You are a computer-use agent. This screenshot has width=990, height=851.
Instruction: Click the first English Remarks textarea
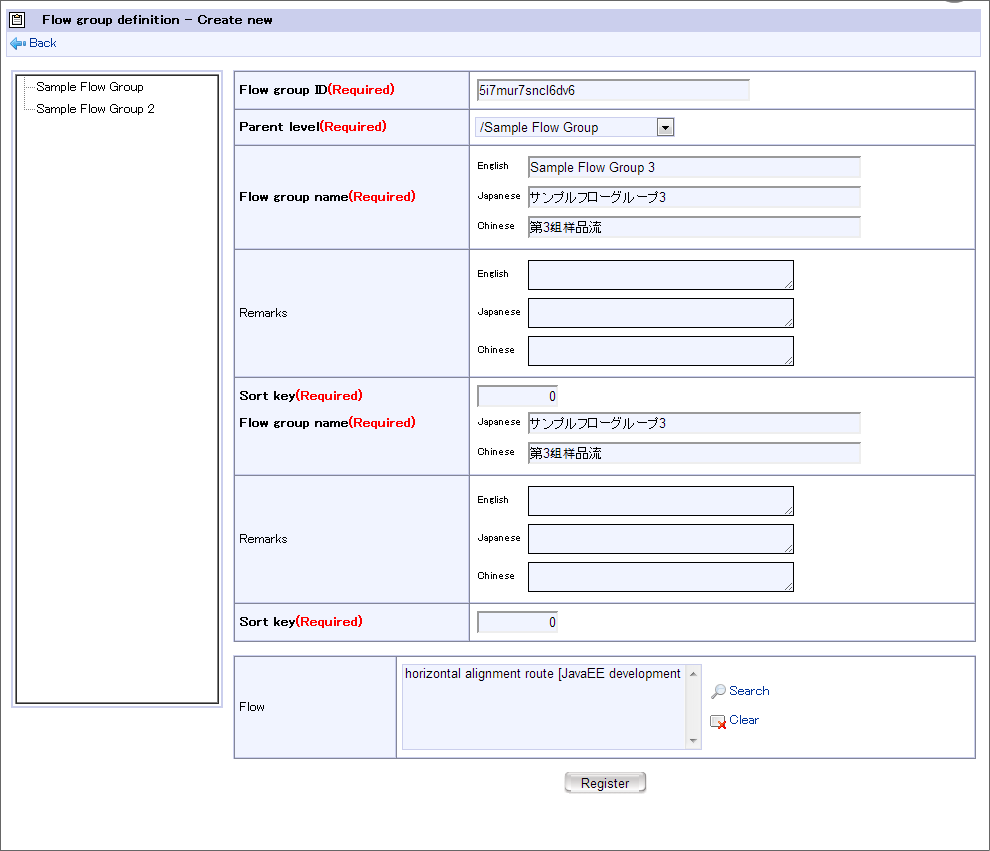coord(660,275)
